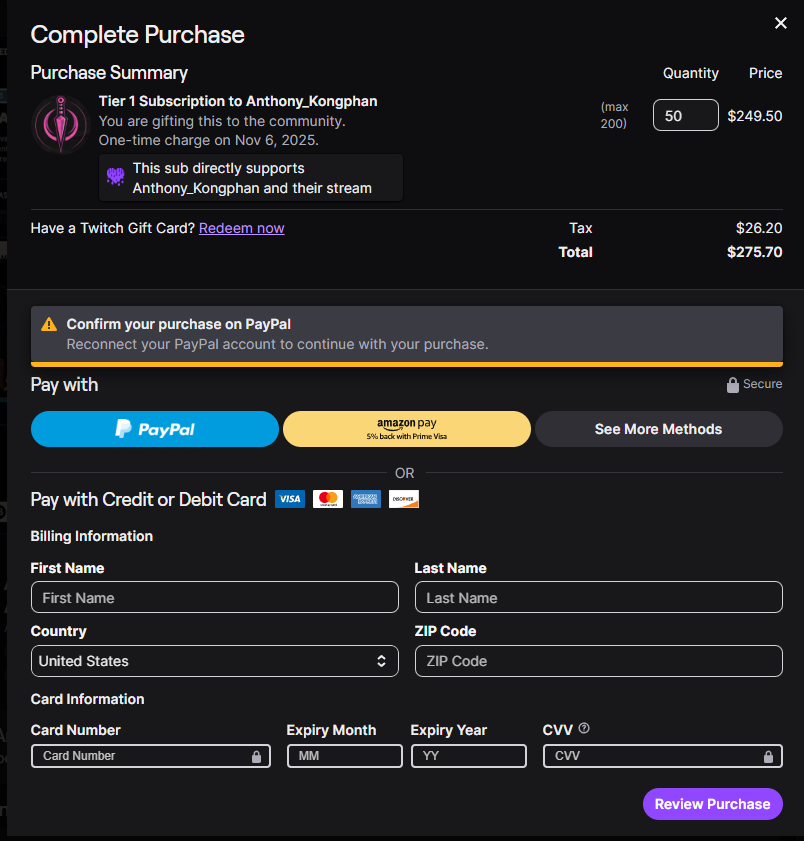
Task: Click the total amount $275.70
Action: [x=754, y=252]
